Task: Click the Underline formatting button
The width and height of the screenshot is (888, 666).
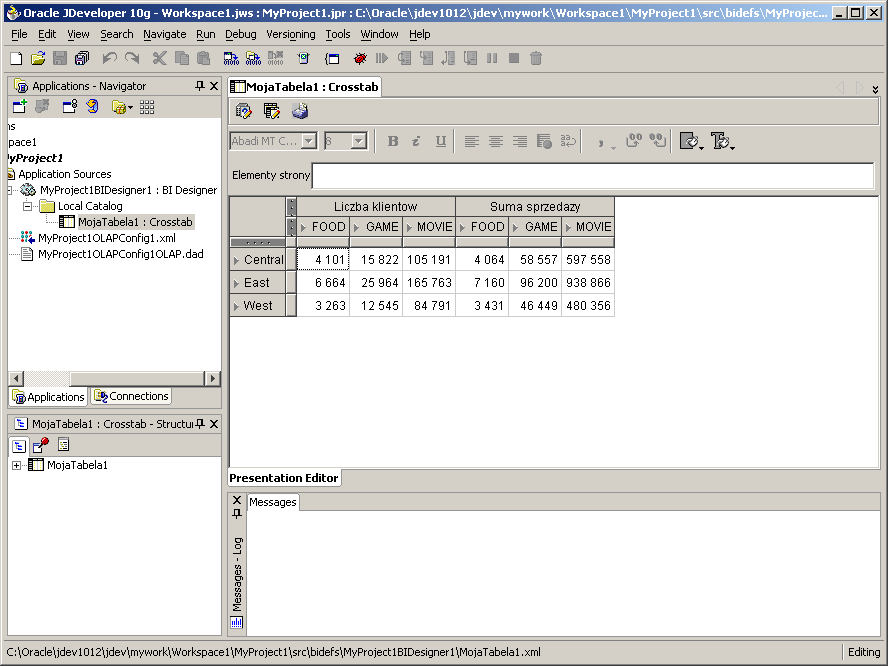Action: [x=441, y=141]
